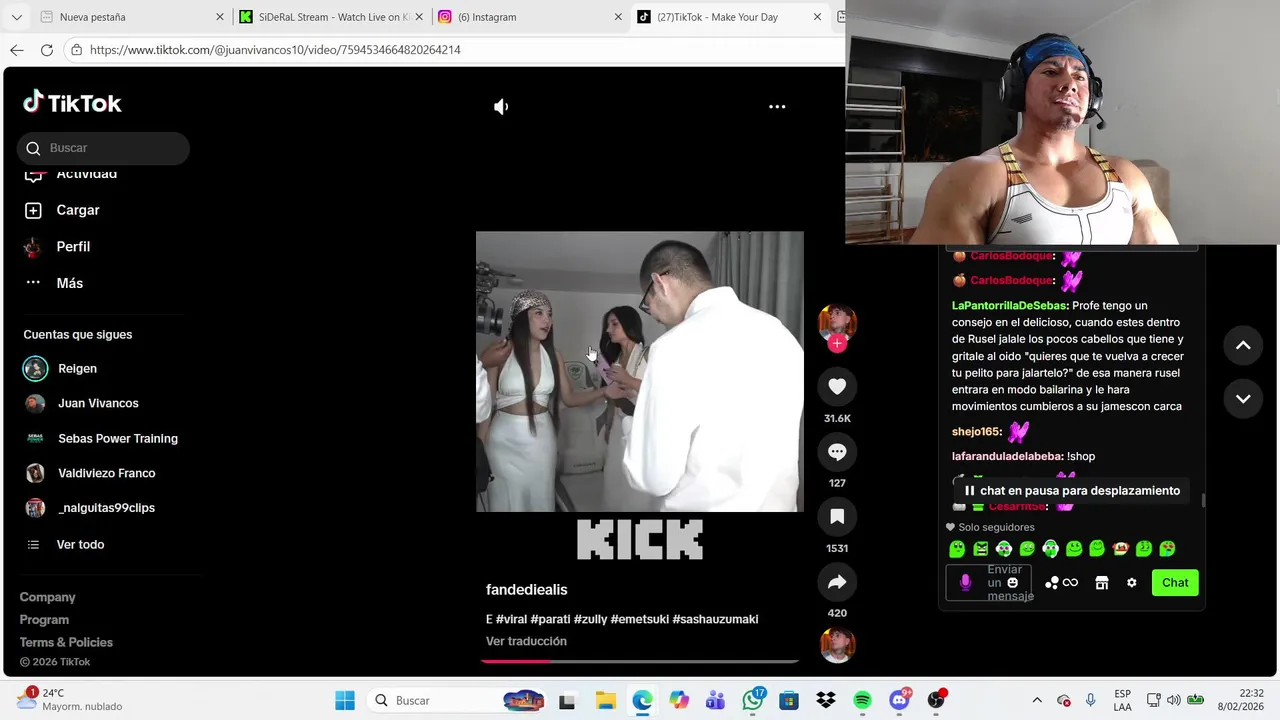The image size is (1280, 720).
Task: Open Spotify from the taskbar
Action: click(x=863, y=700)
